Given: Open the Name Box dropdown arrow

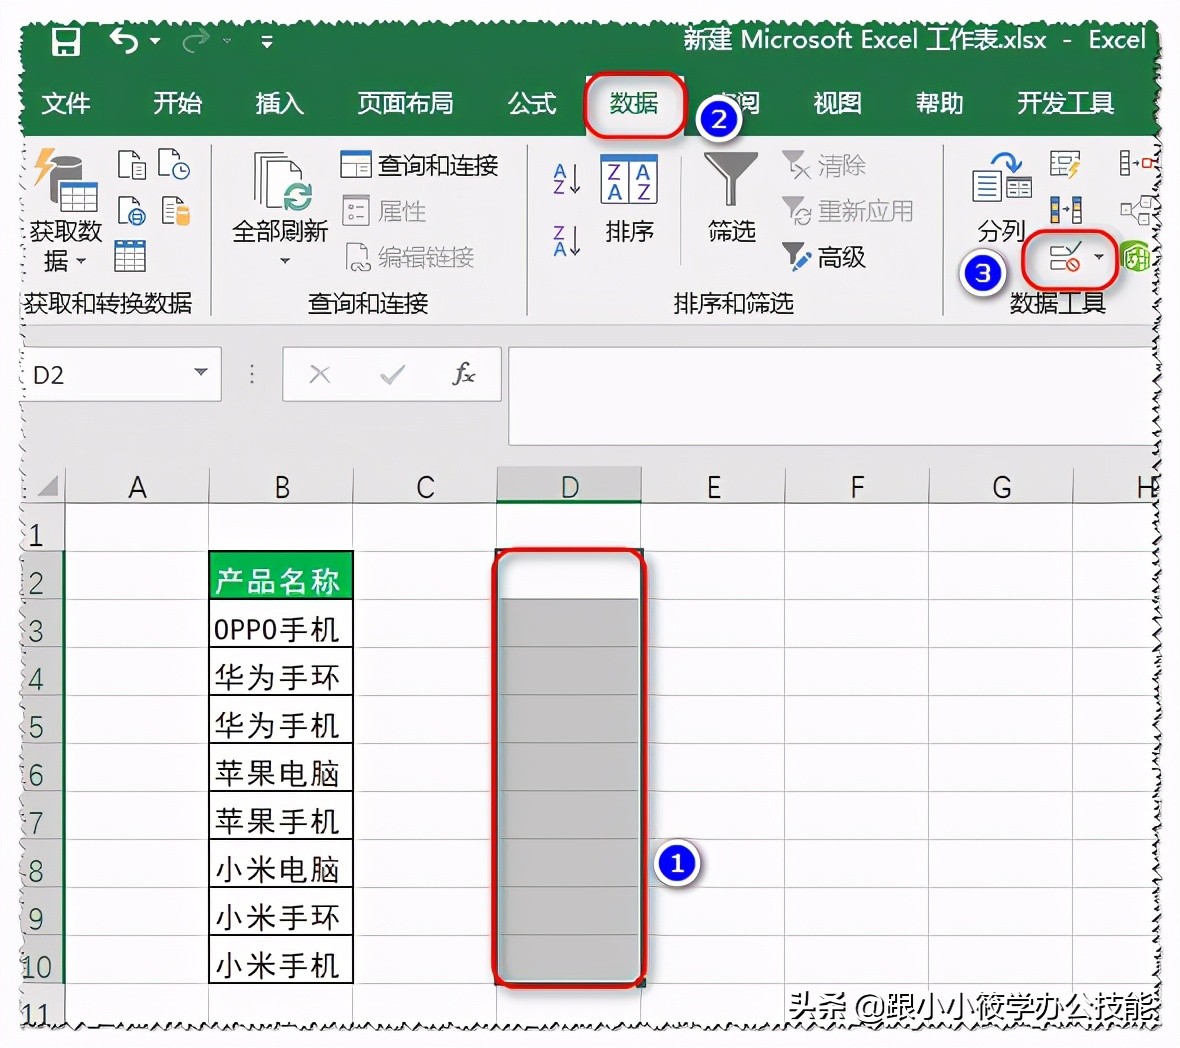Looking at the screenshot, I should pyautogui.click(x=200, y=372).
